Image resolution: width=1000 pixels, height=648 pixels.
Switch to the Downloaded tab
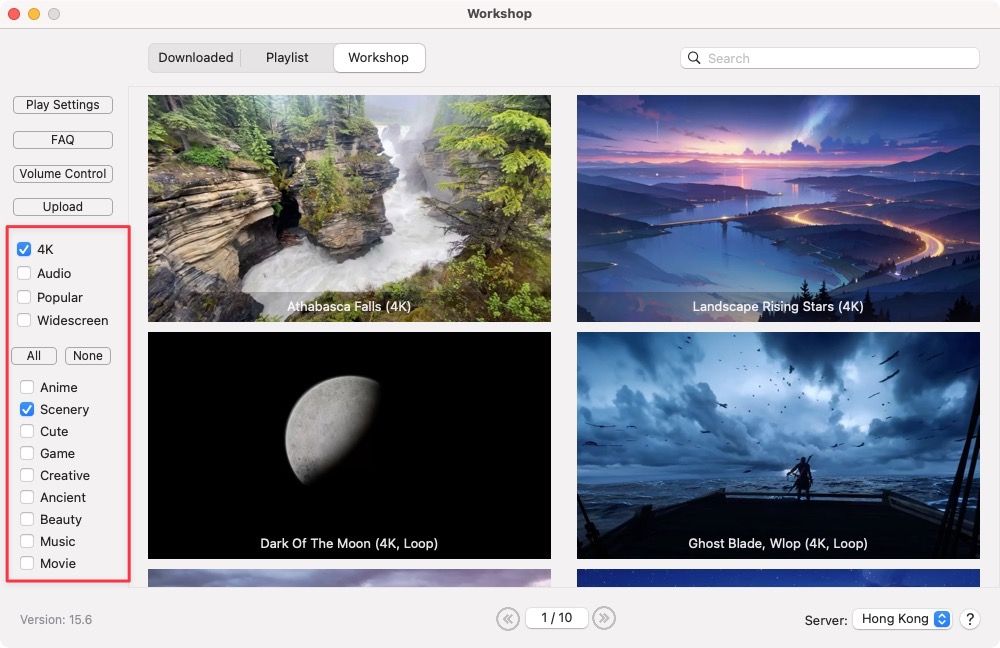pos(196,57)
